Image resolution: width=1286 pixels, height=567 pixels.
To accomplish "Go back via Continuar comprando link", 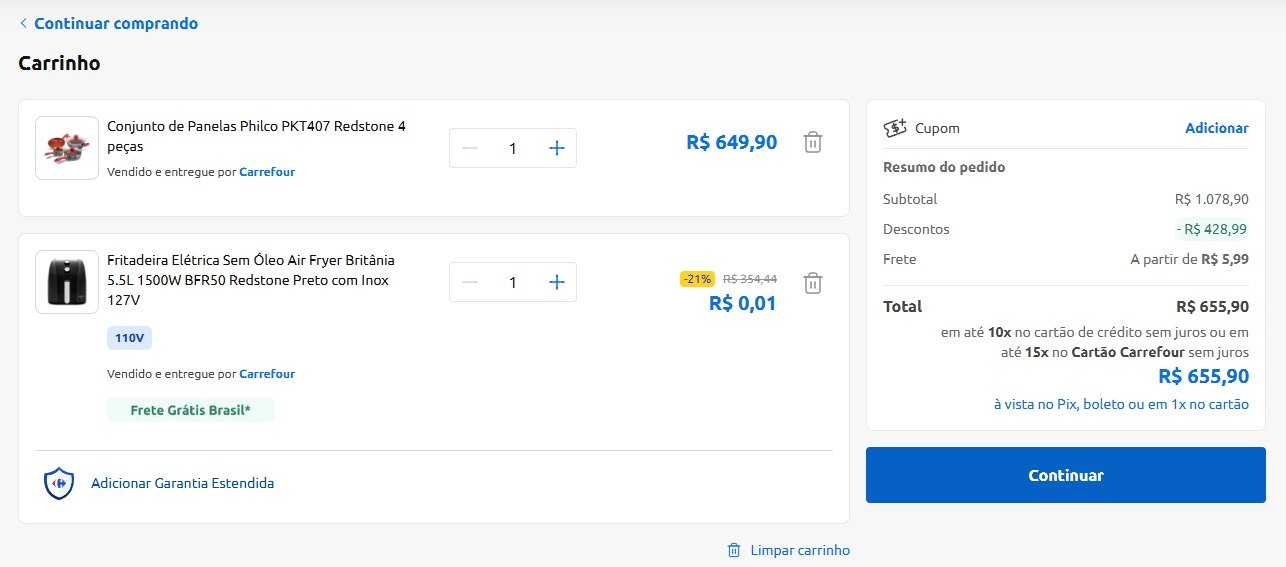I will pos(116,23).
